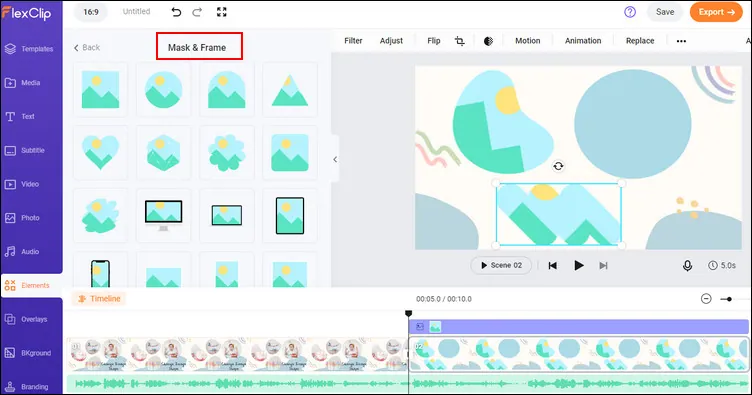The width and height of the screenshot is (752, 395).
Task: Open more options three-dot menu
Action: pos(681,41)
